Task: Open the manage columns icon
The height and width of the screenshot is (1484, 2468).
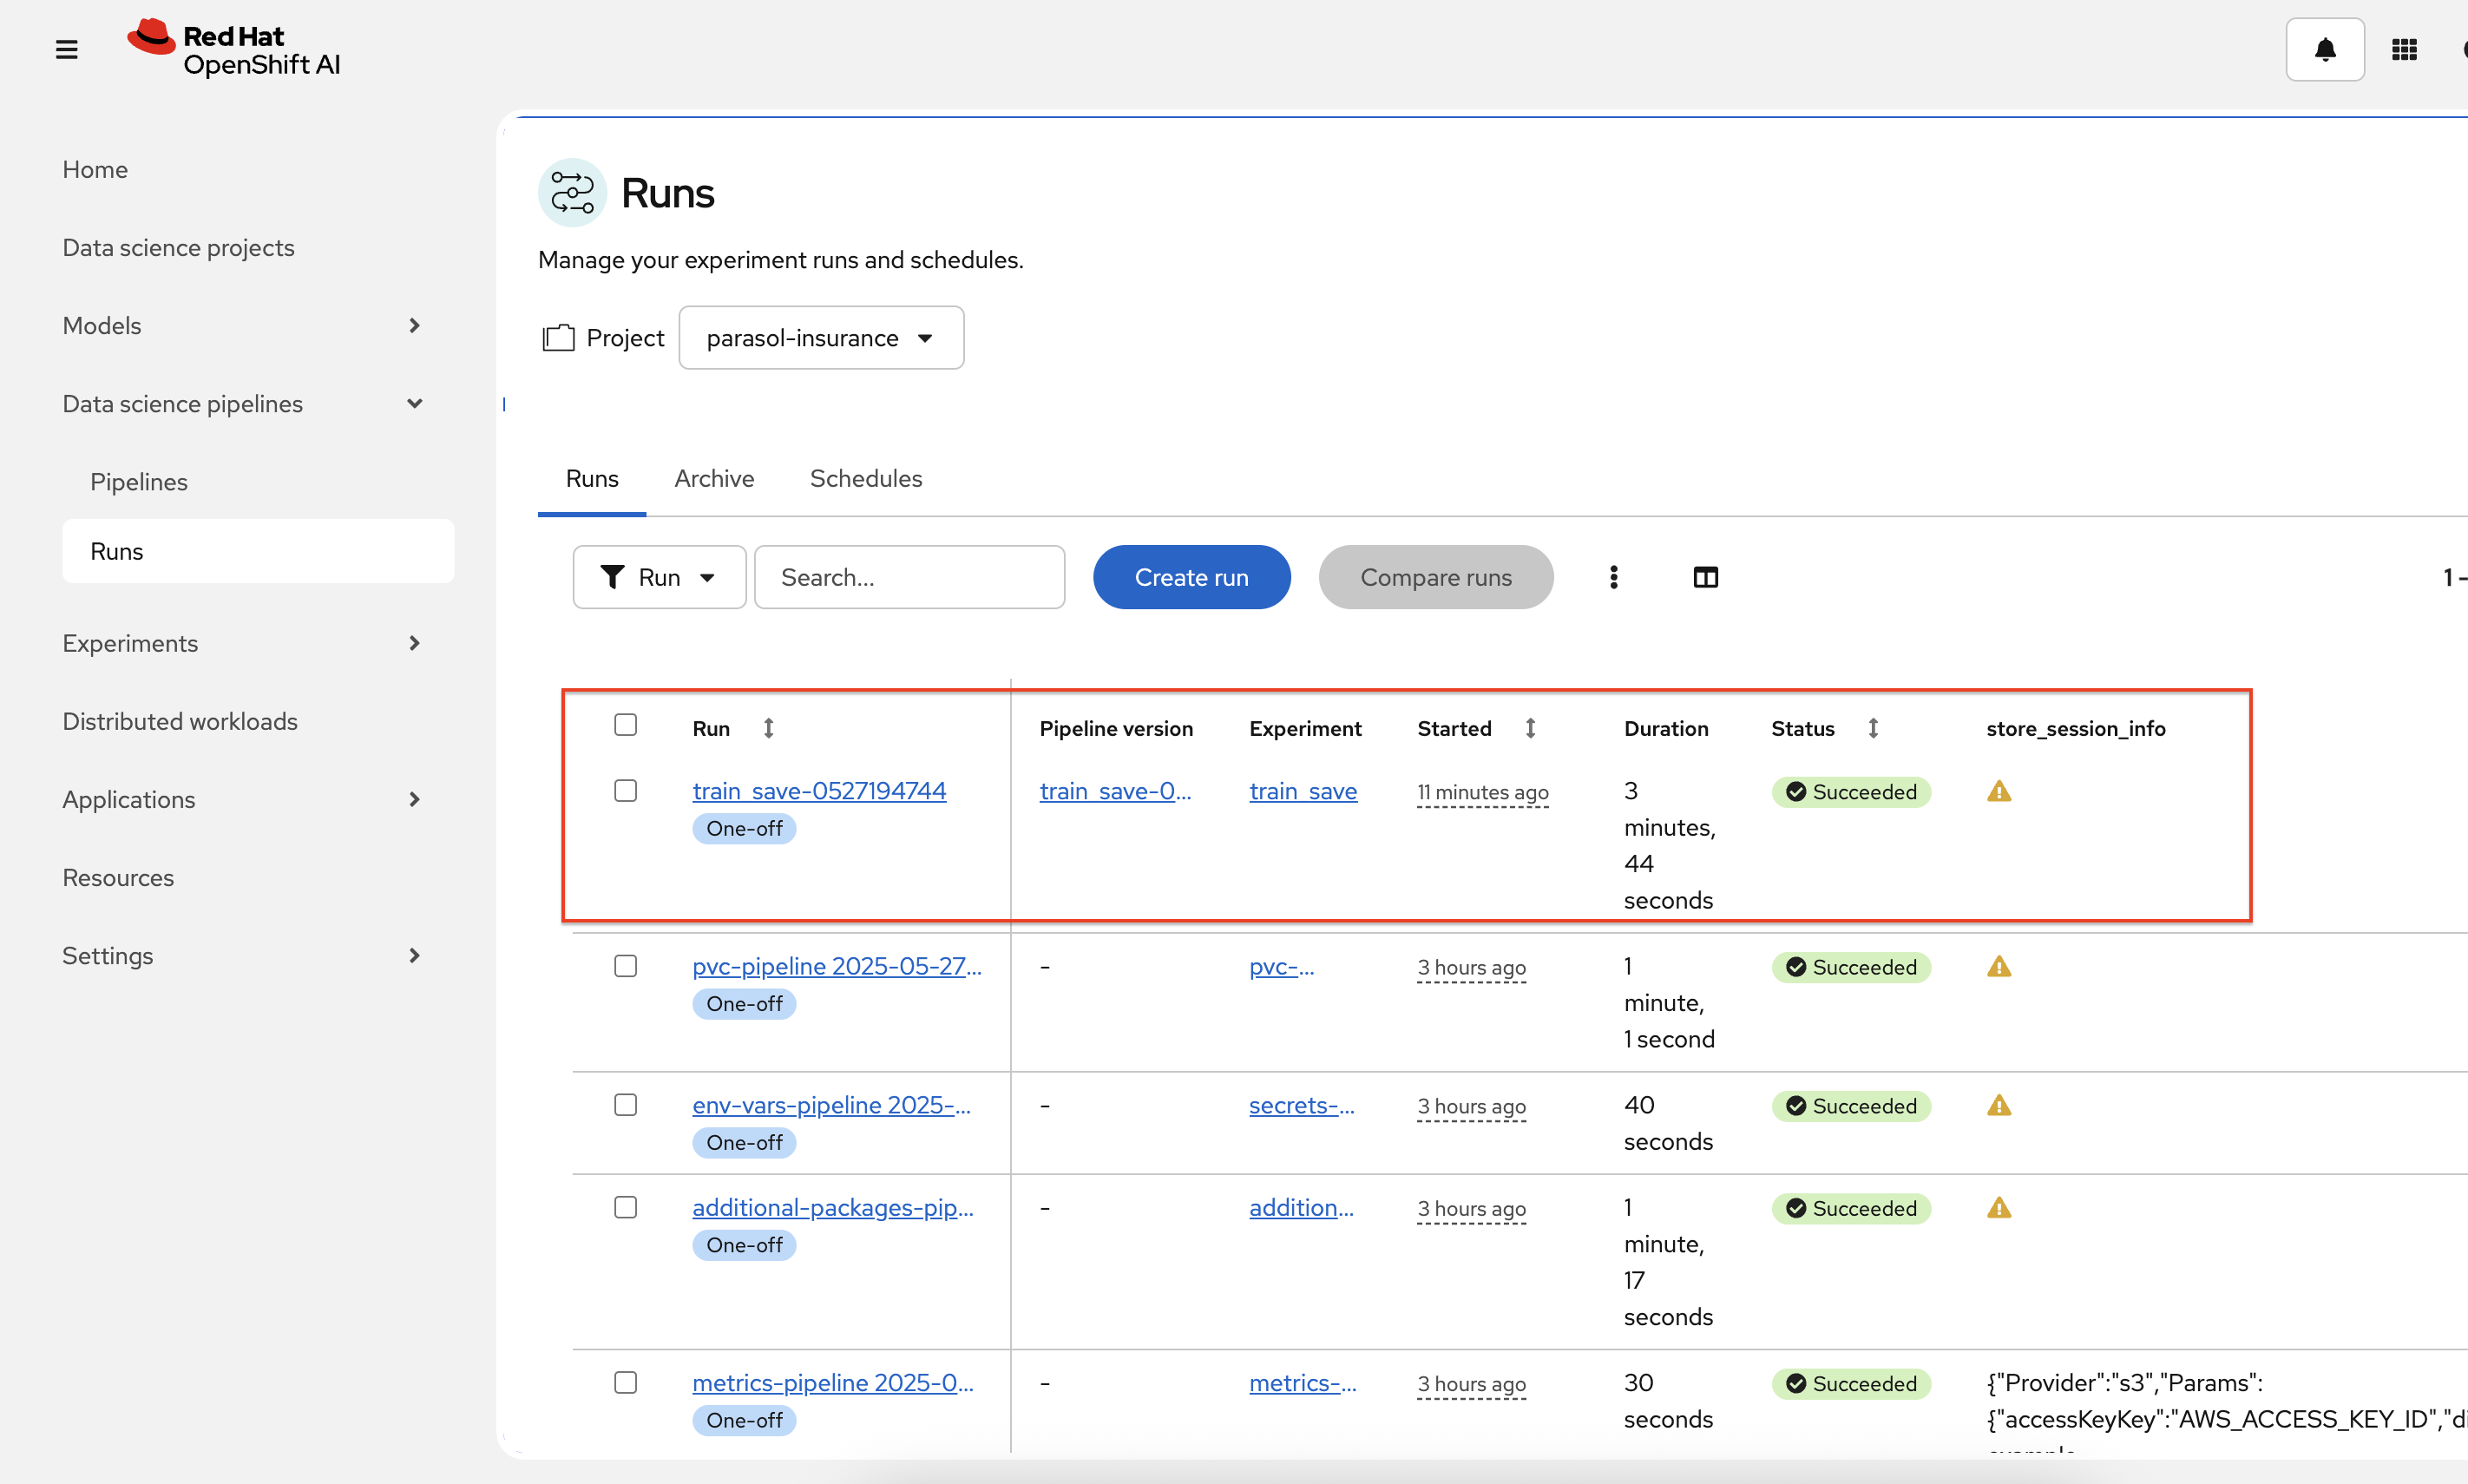Action: (x=1705, y=577)
